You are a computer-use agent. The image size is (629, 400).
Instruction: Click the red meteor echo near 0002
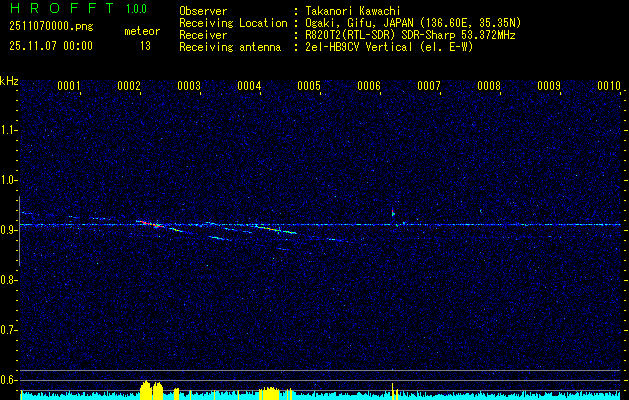(150, 224)
